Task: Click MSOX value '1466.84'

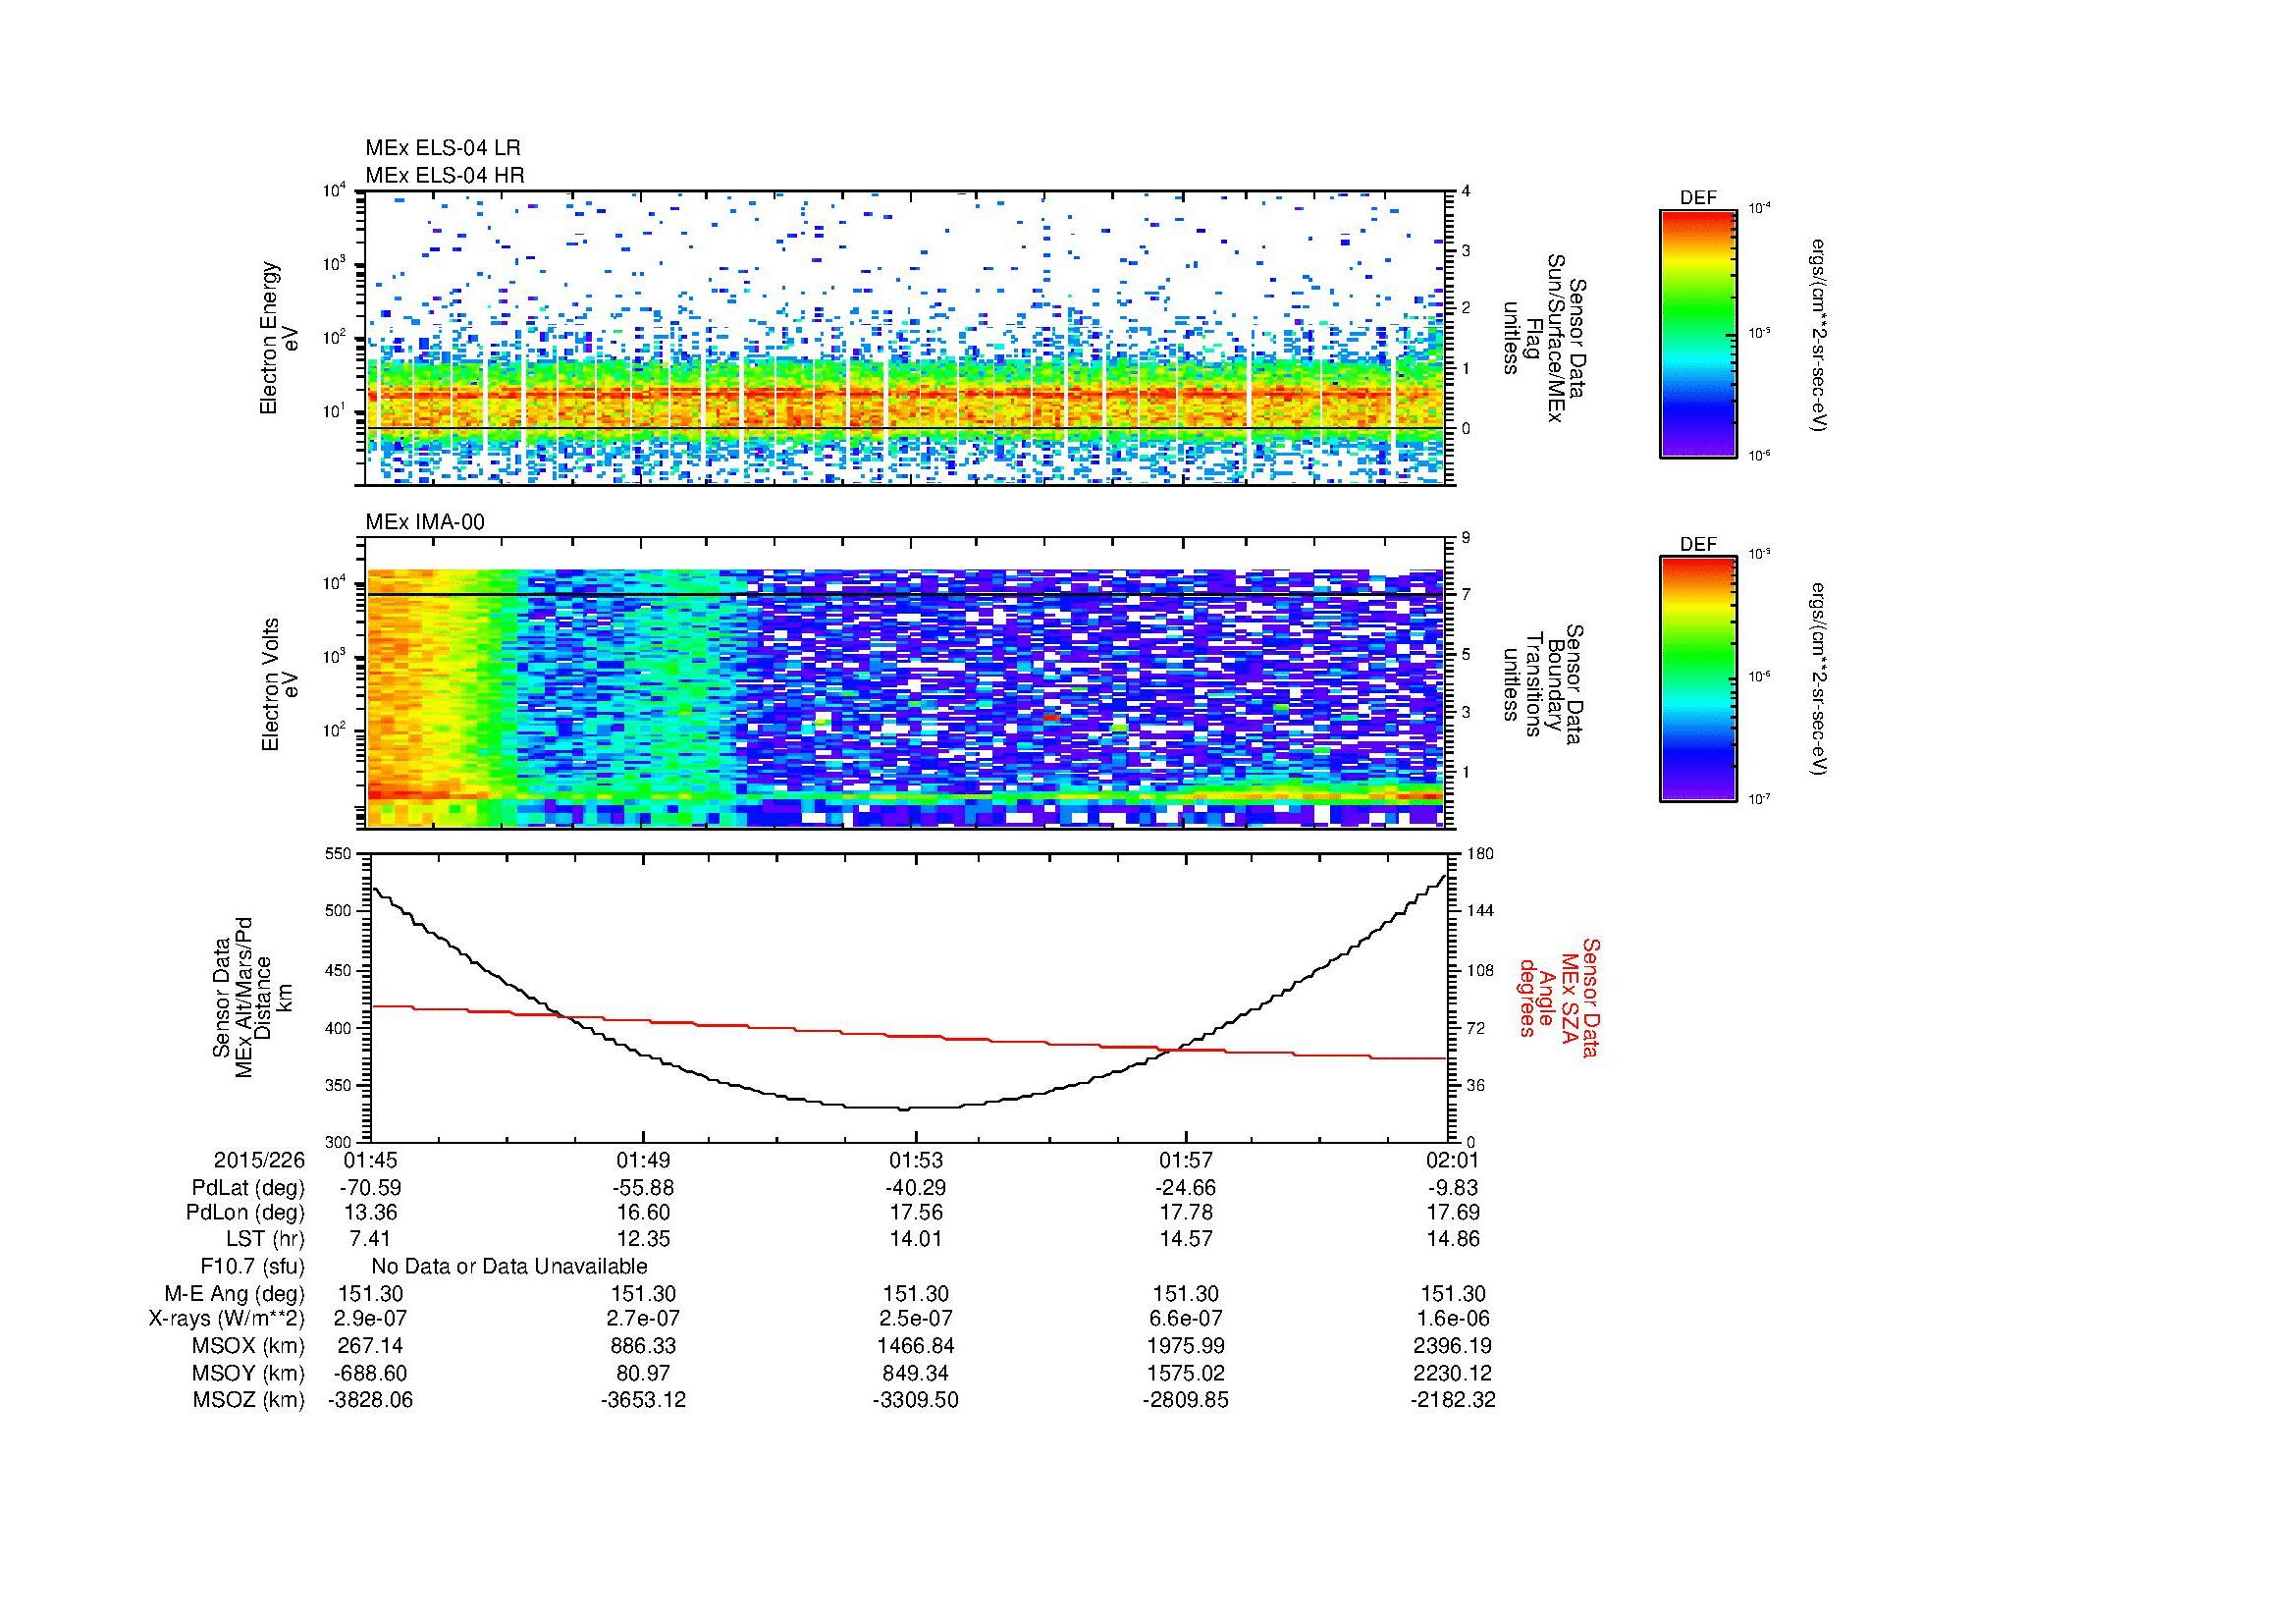Action: [916, 1346]
